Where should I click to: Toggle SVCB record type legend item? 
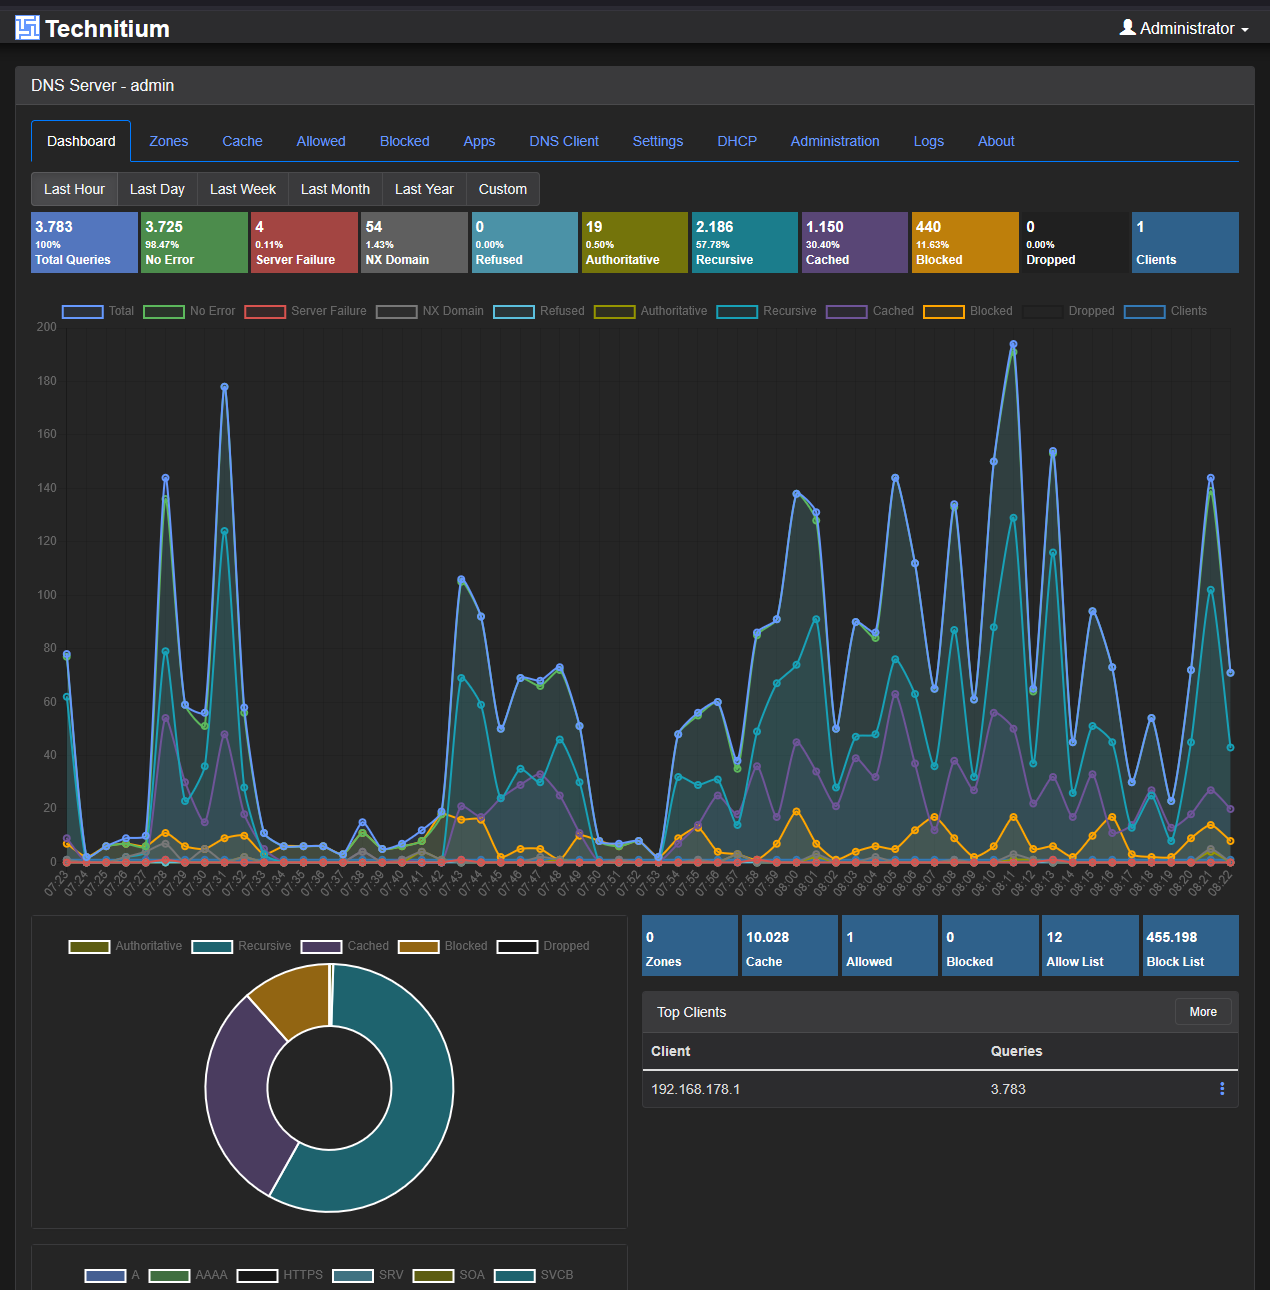(x=534, y=1275)
